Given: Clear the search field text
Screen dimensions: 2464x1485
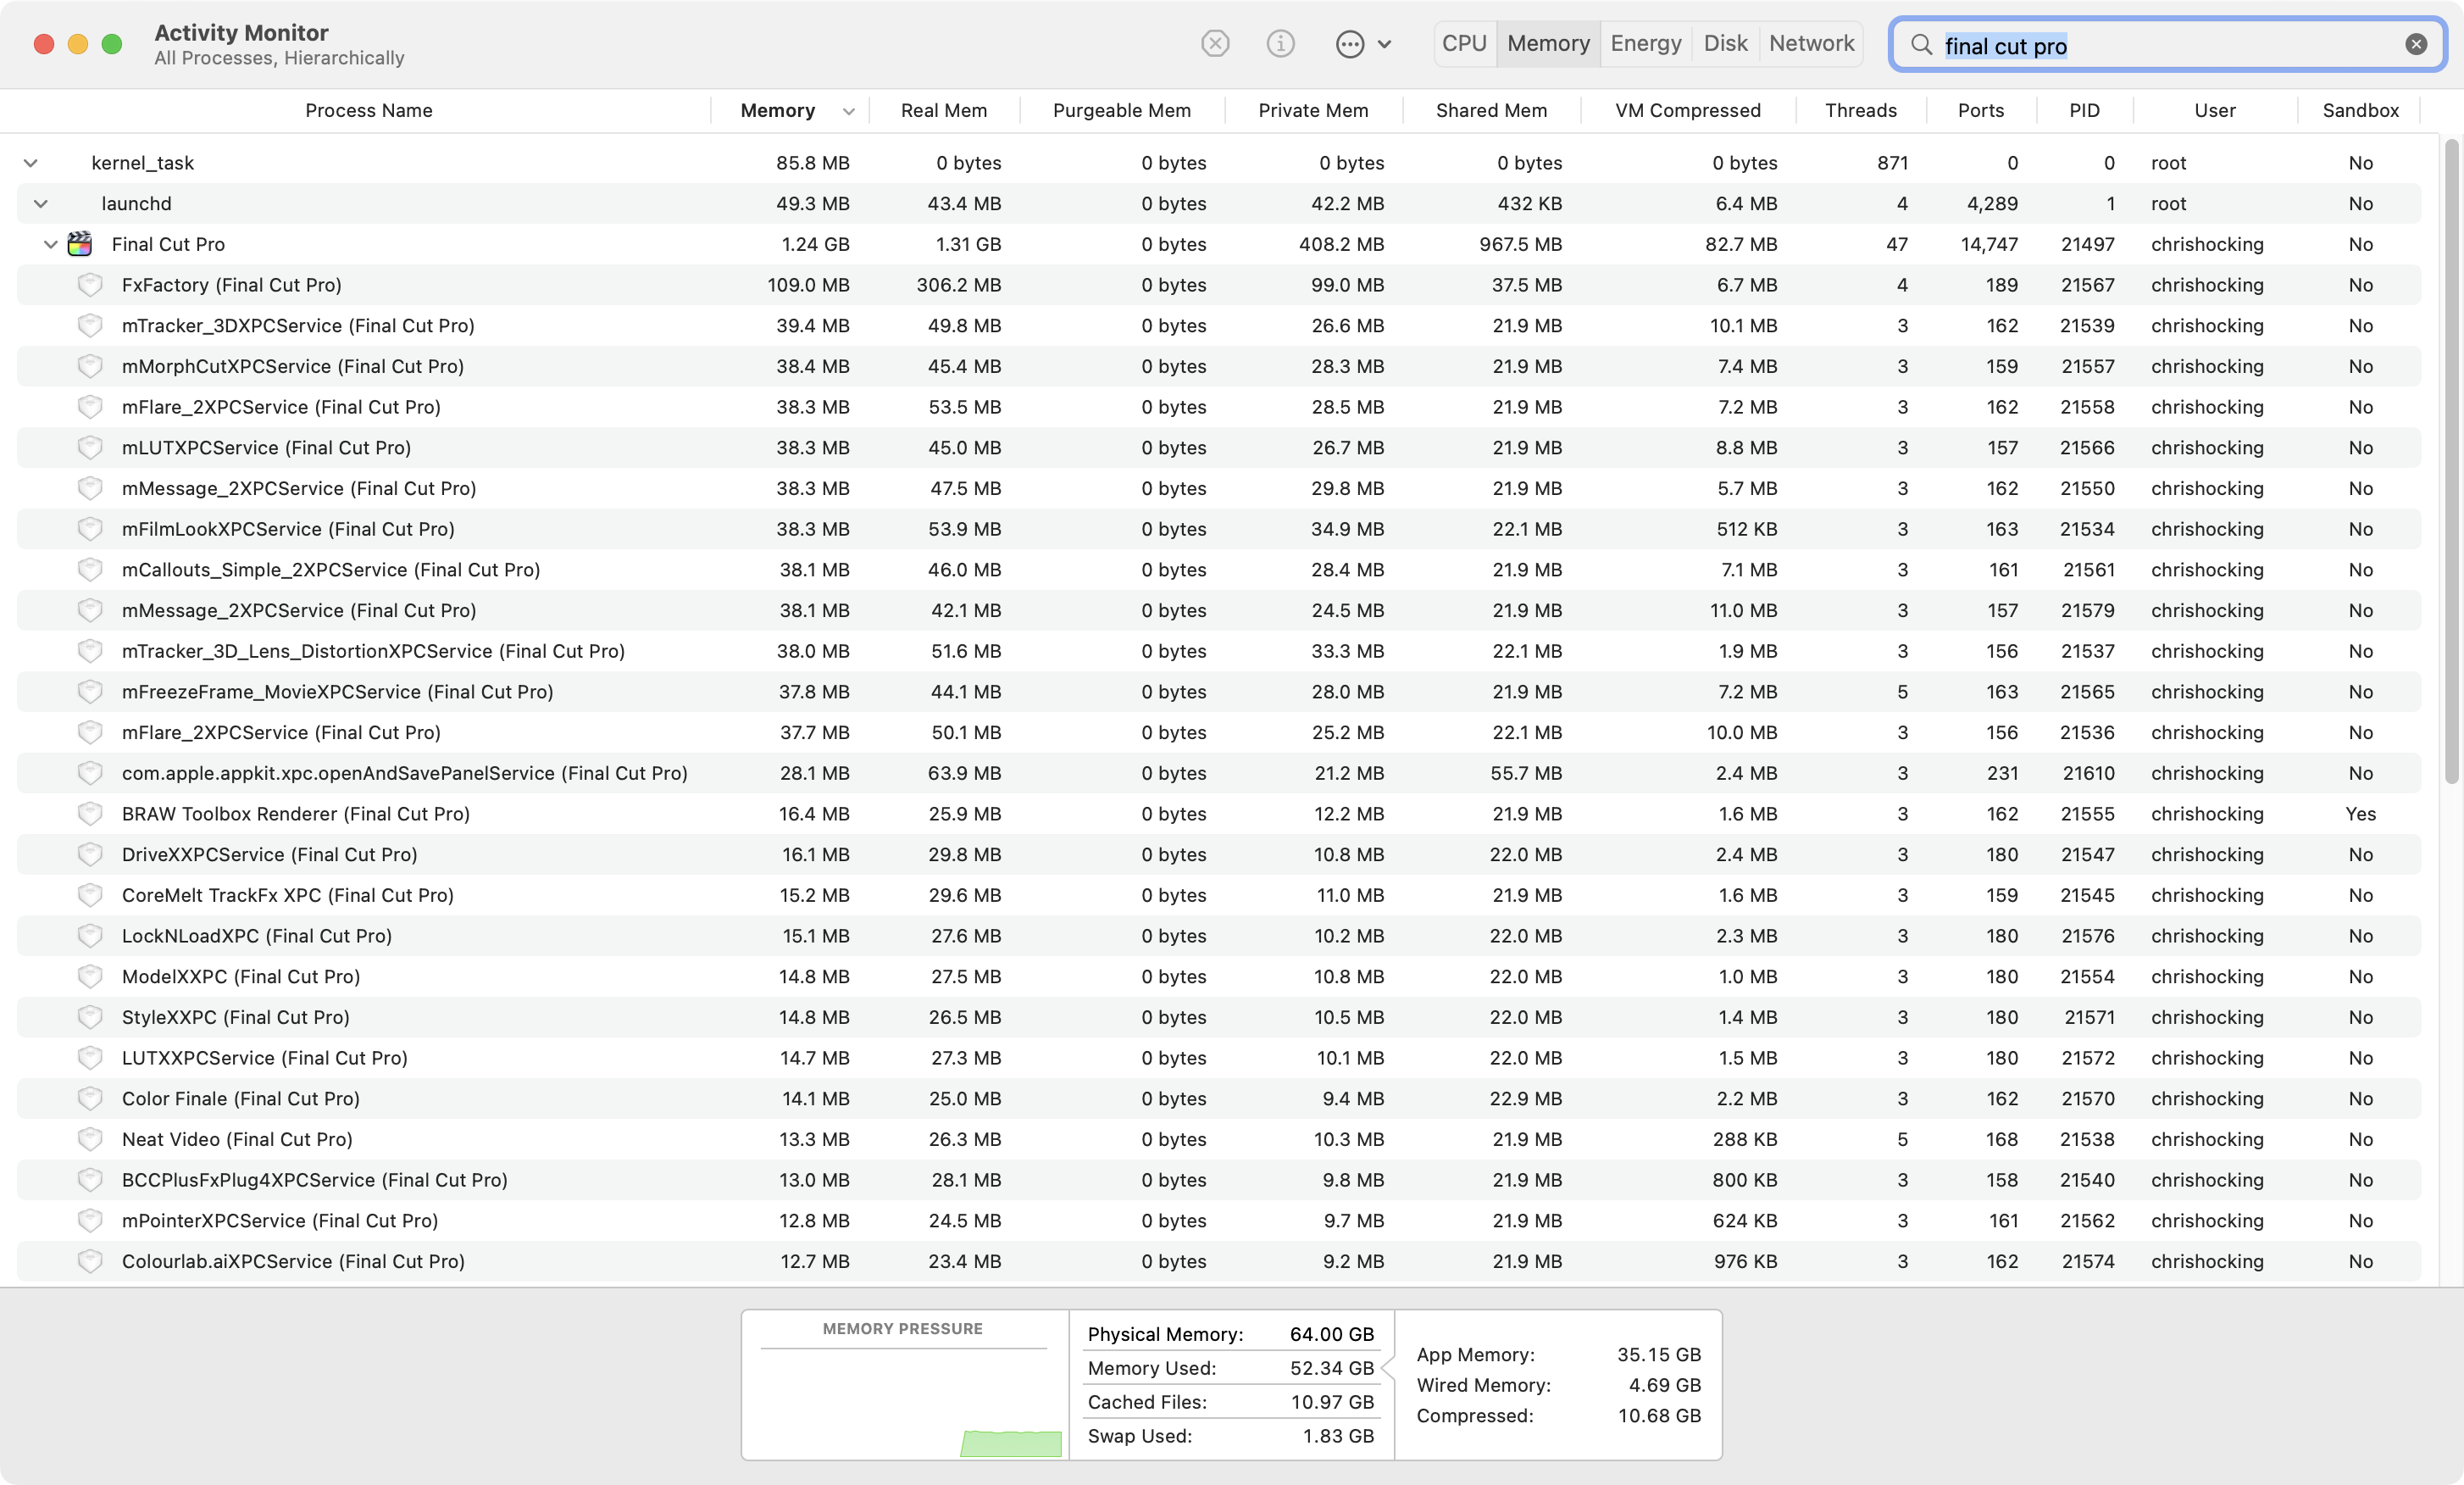Looking at the screenshot, I should [2416, 44].
